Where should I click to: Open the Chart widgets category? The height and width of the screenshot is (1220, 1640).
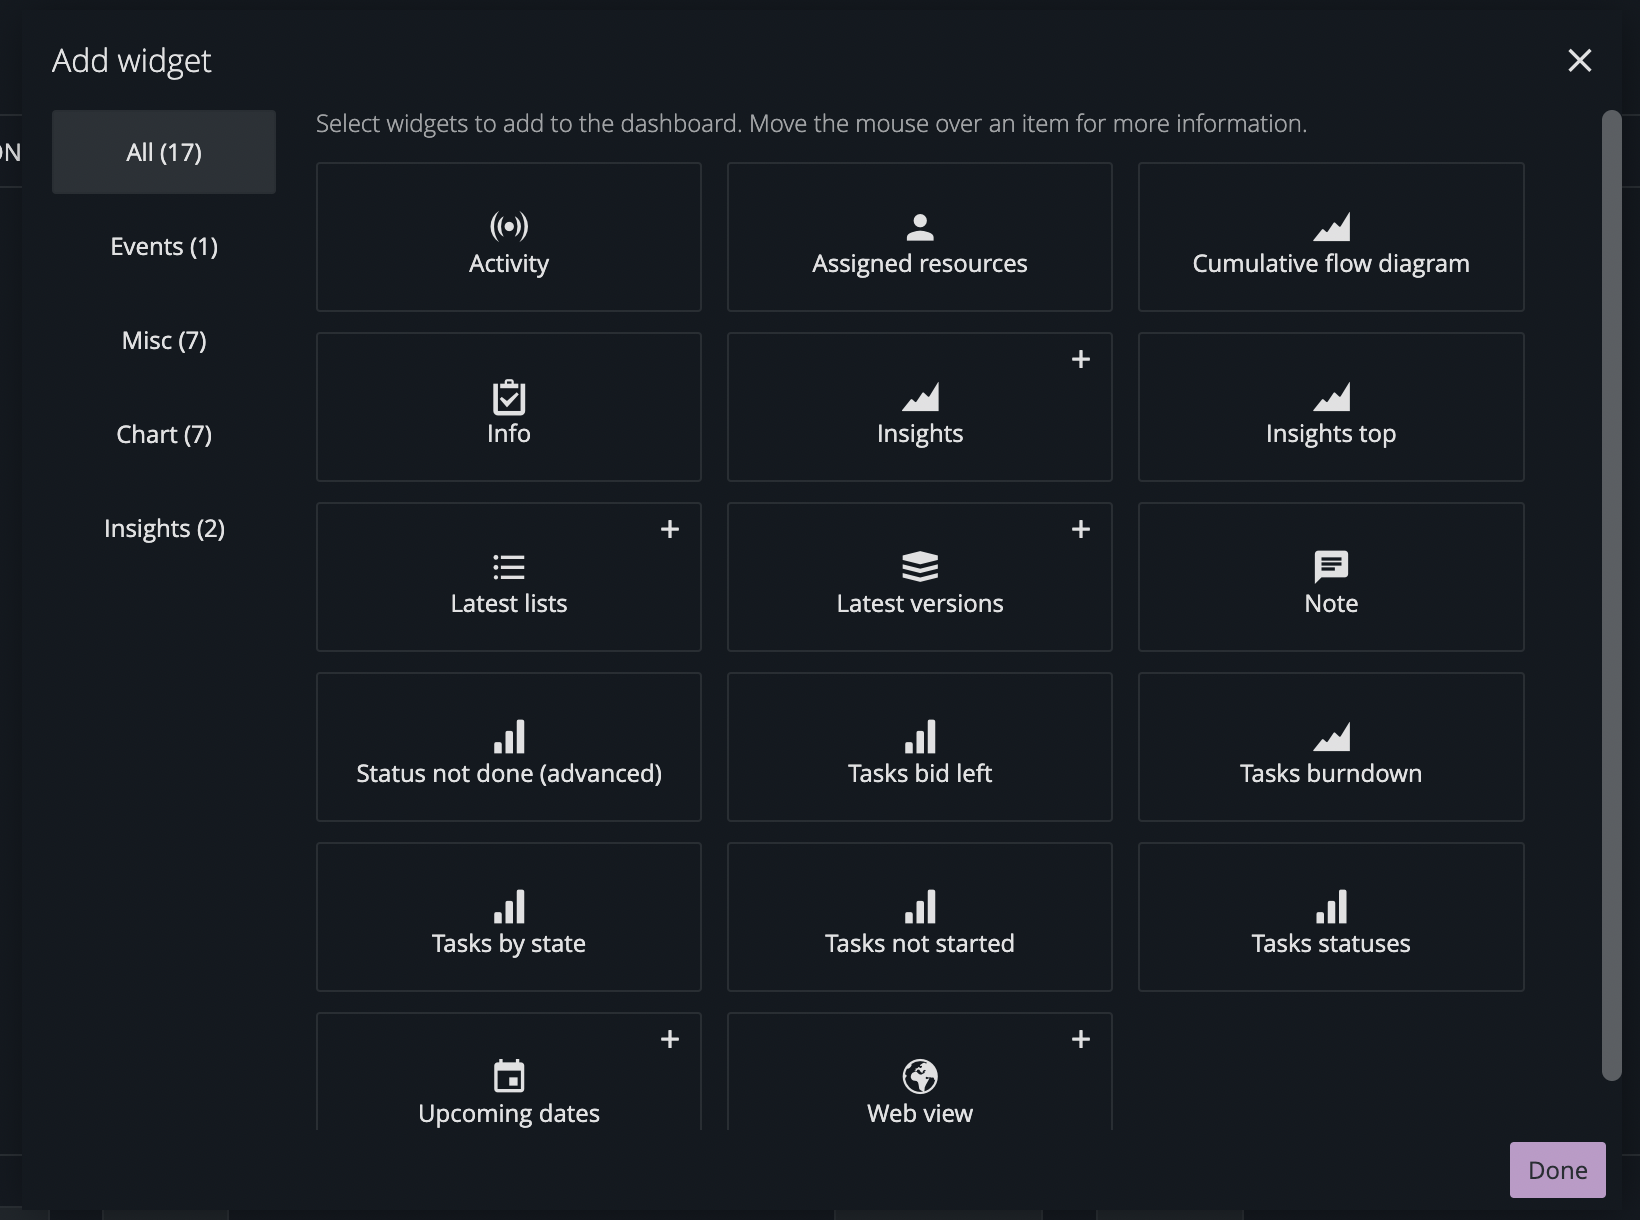click(x=164, y=434)
